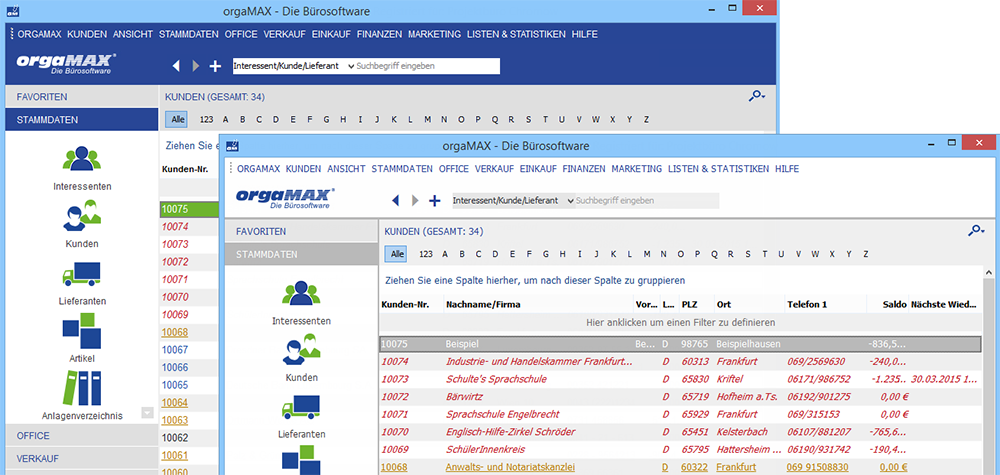Click plus add icon in front window toolbar
Viewport: 1000px width, 475px height.
coord(434,200)
